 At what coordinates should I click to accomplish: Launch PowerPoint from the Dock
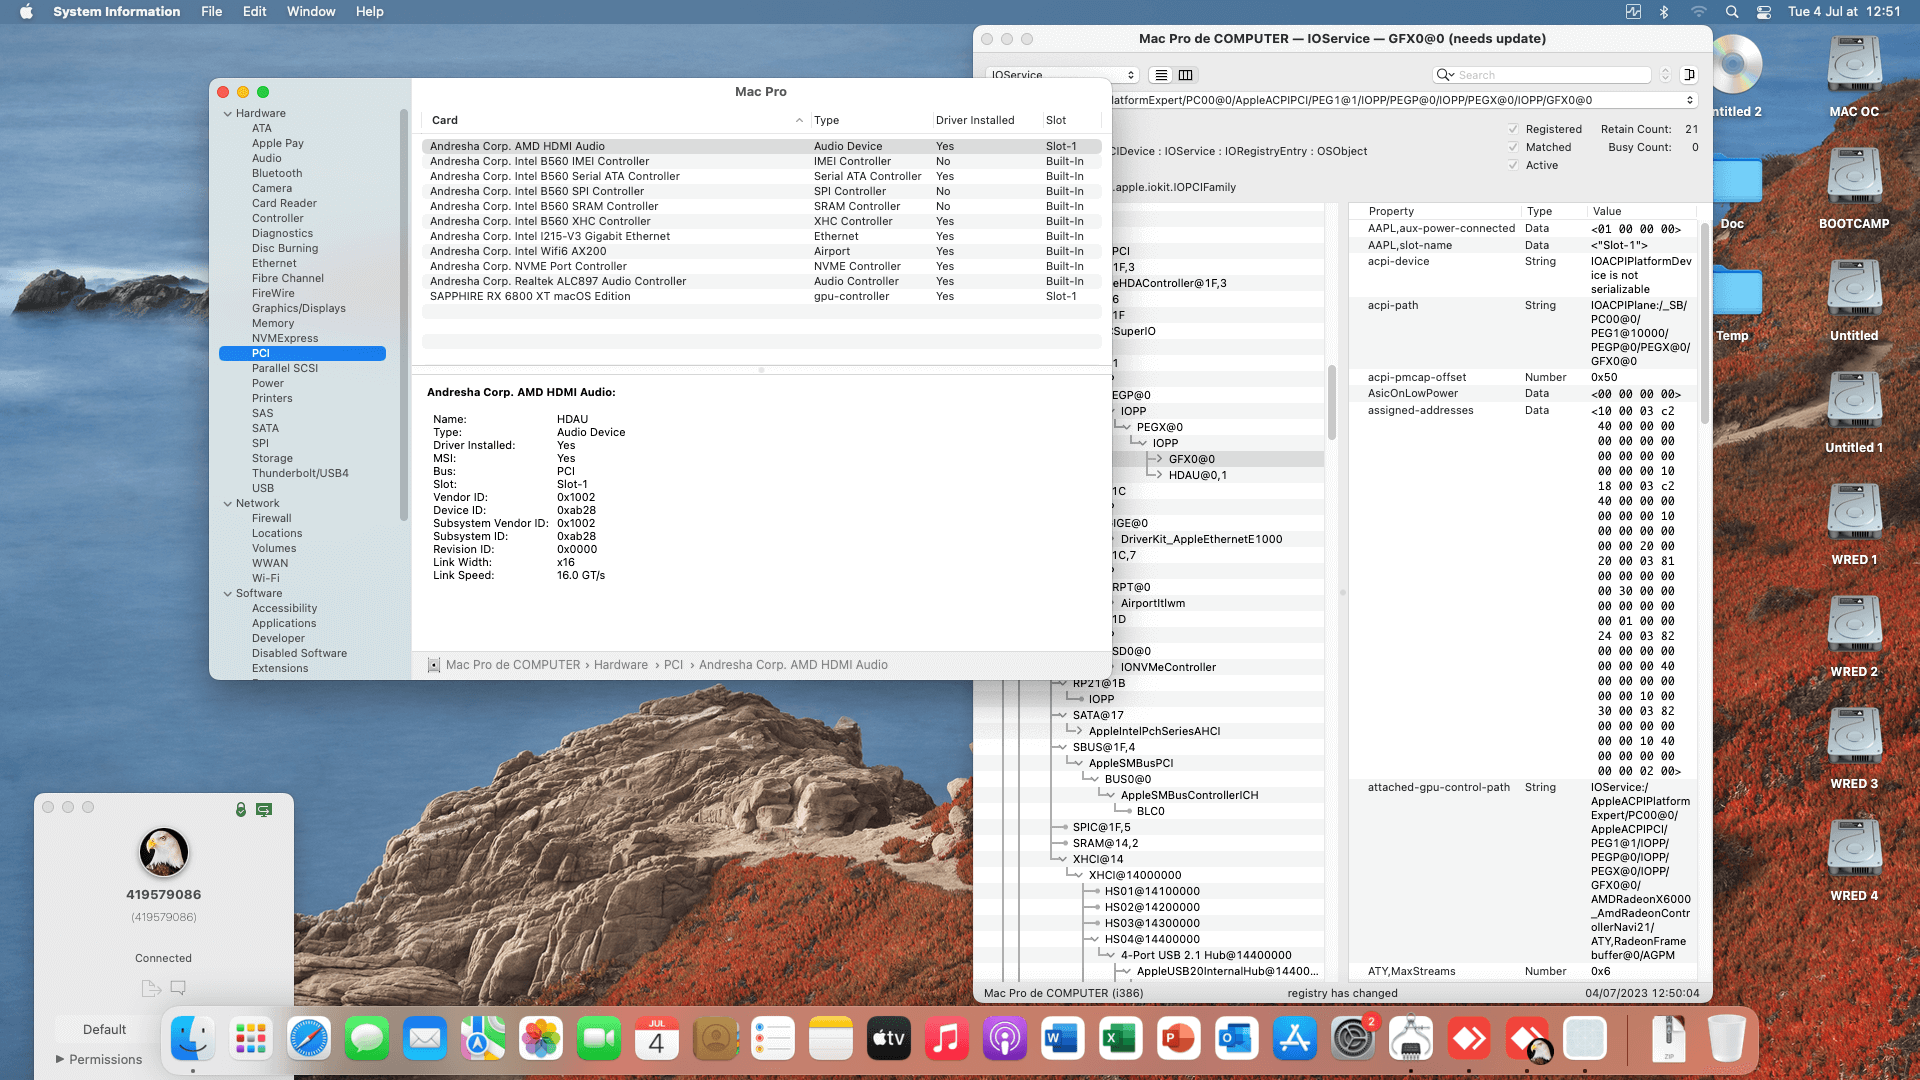[1178, 1039]
